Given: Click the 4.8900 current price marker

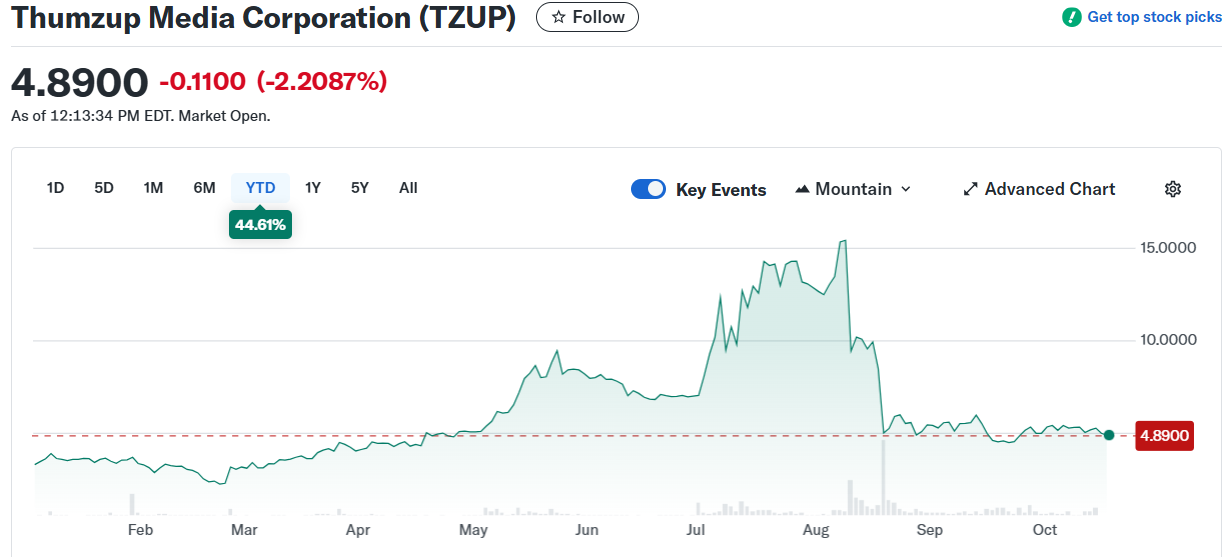Looking at the screenshot, I should pos(1164,436).
